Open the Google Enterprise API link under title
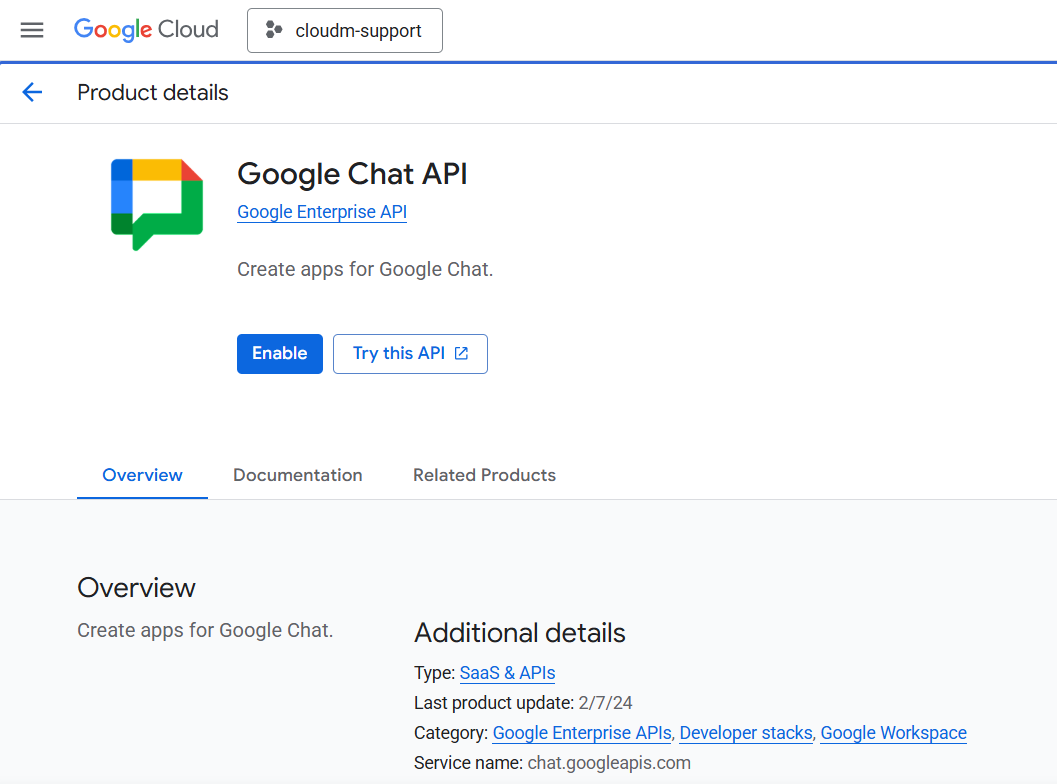1057x784 pixels. click(x=322, y=212)
